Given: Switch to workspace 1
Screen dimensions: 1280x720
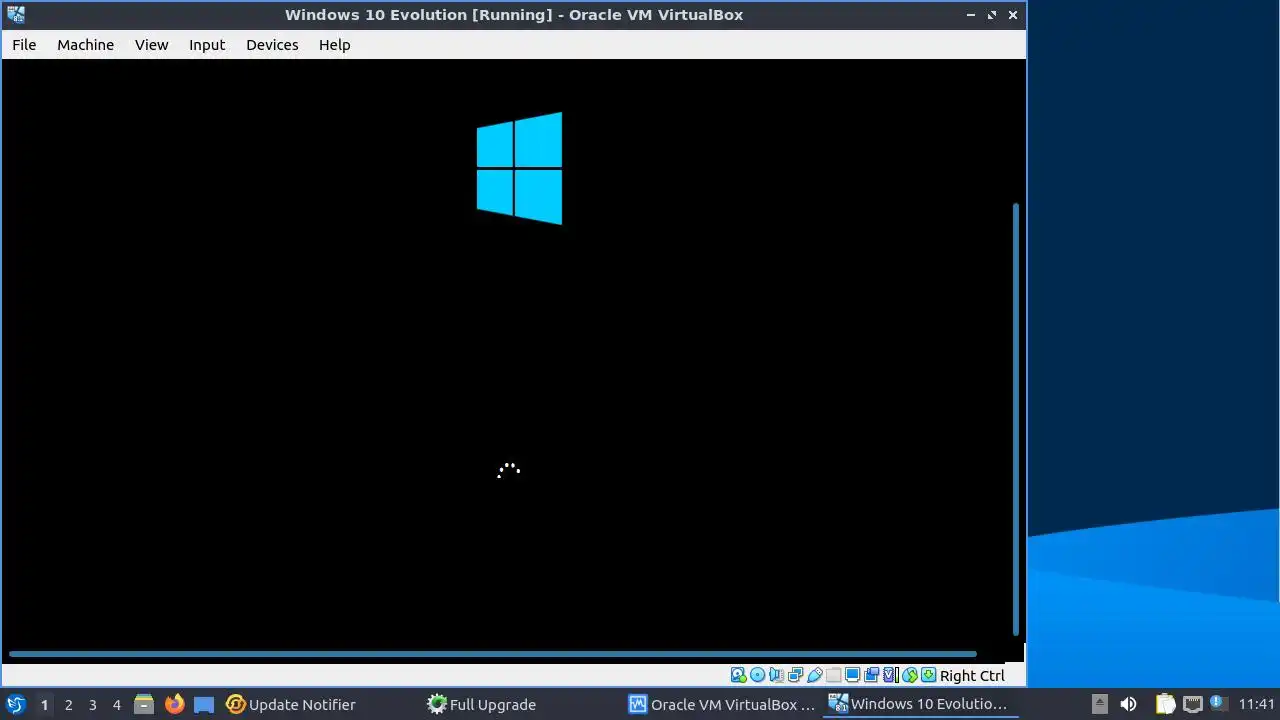Looking at the screenshot, I should [44, 705].
